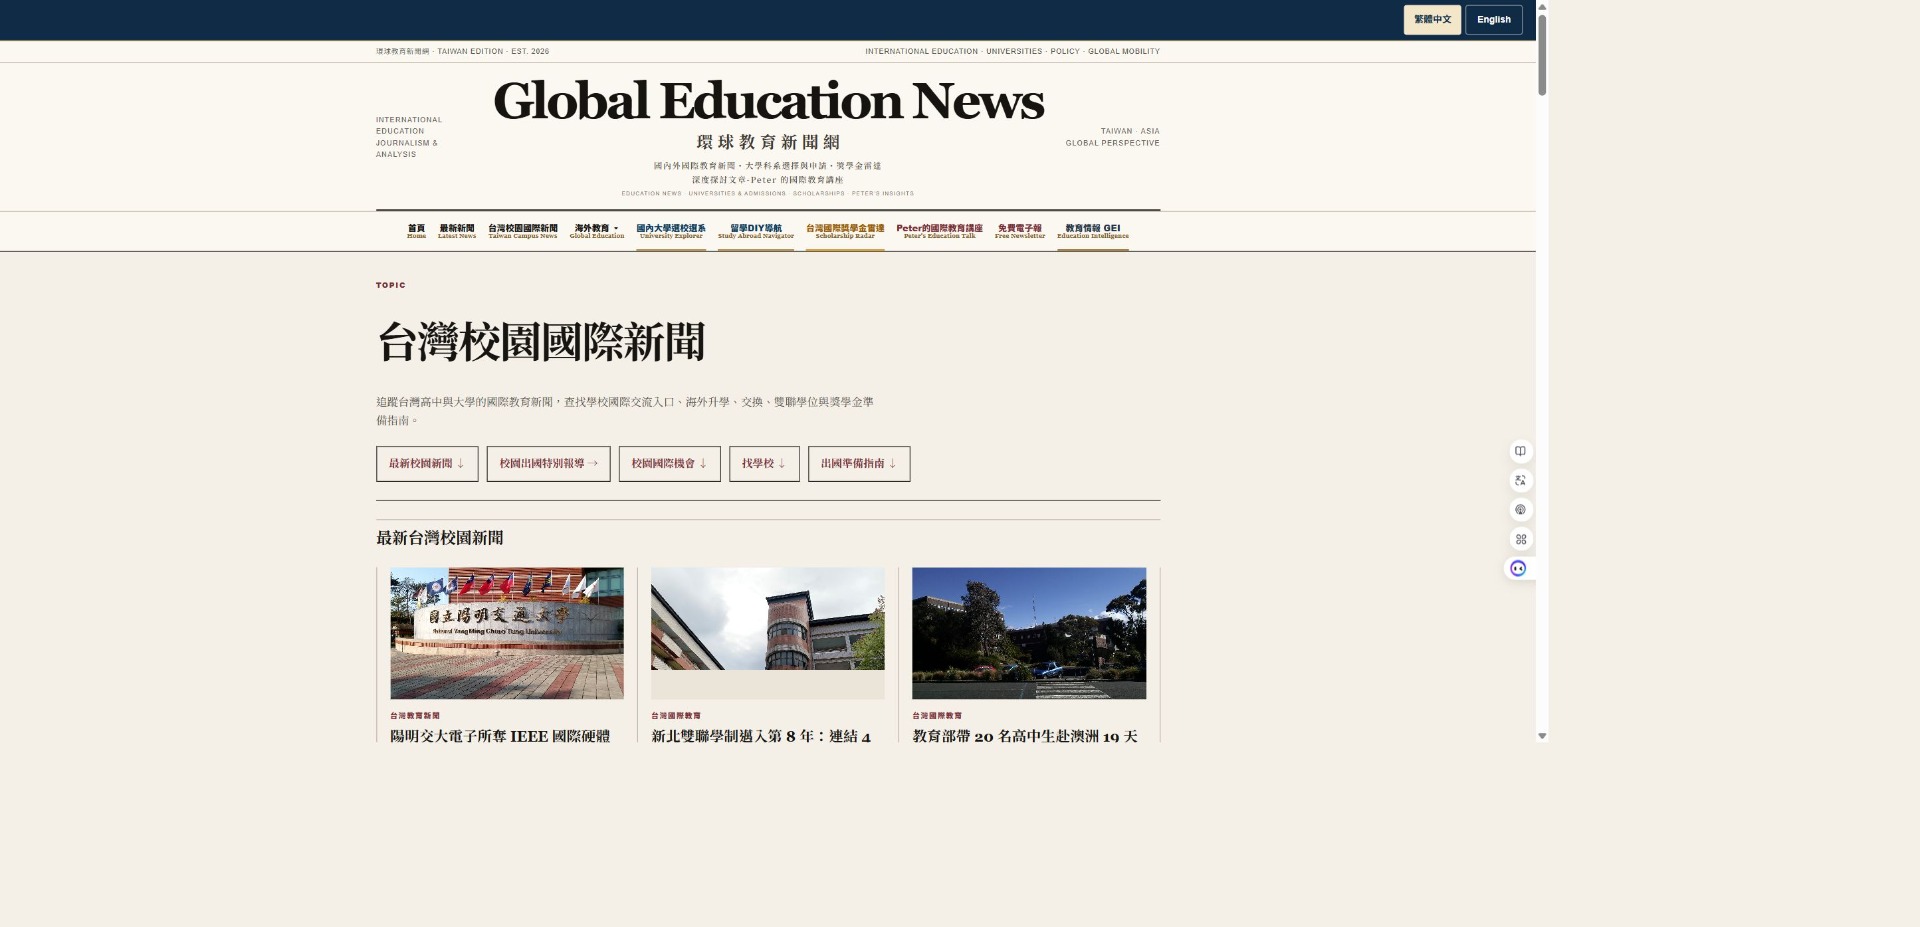1920x927 pixels.
Task: Open headline 陽明交大電子所奪 IEEE 國際硬體
Action: tap(500, 736)
